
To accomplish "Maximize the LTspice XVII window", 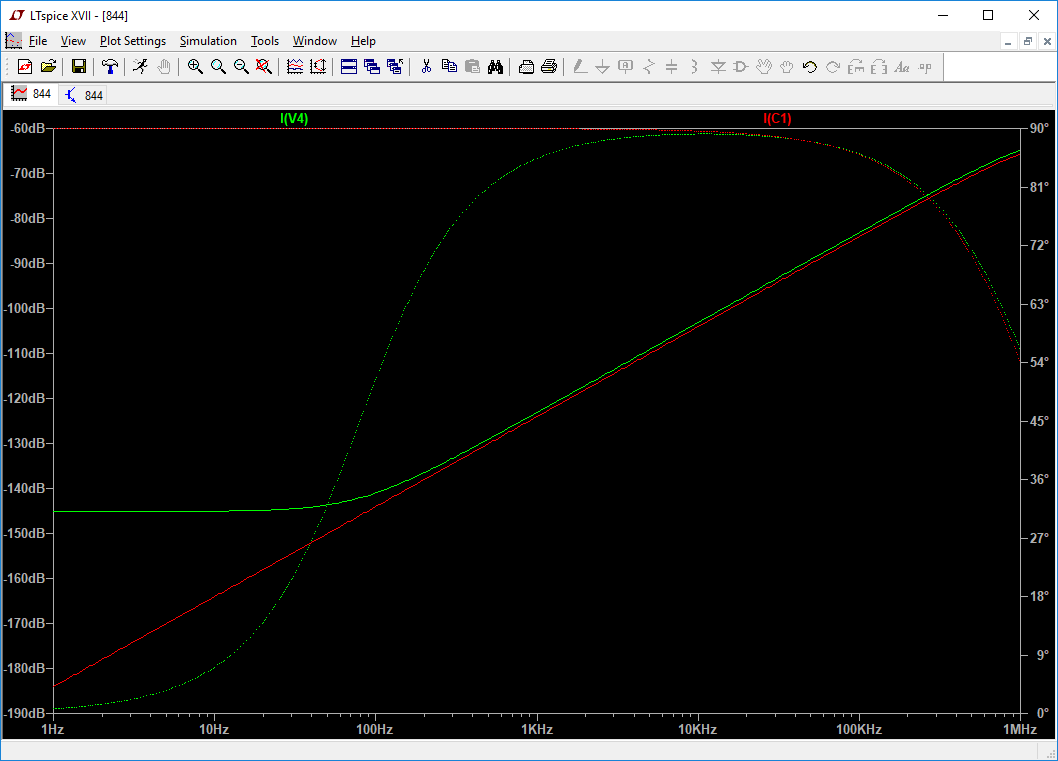I will coord(988,15).
